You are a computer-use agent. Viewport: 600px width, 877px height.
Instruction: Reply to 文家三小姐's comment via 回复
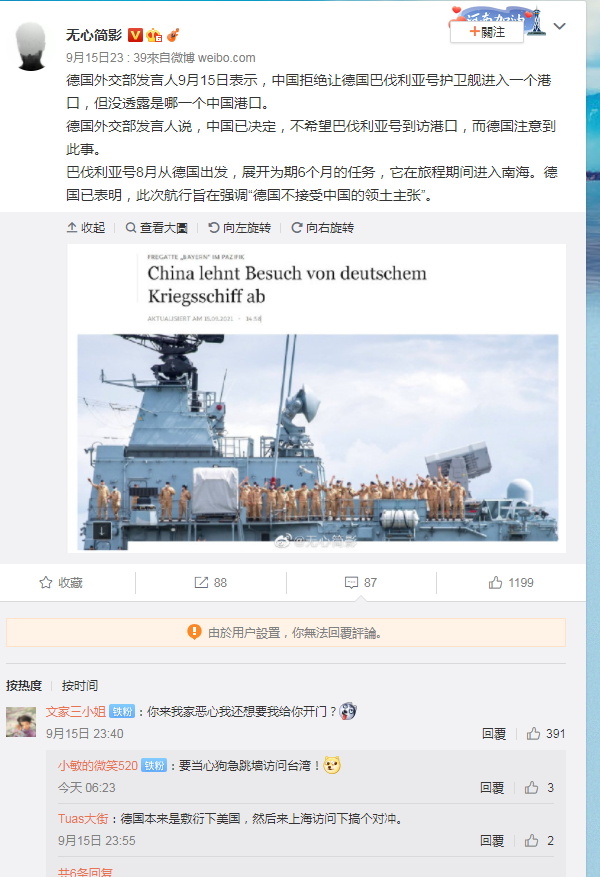click(x=494, y=734)
